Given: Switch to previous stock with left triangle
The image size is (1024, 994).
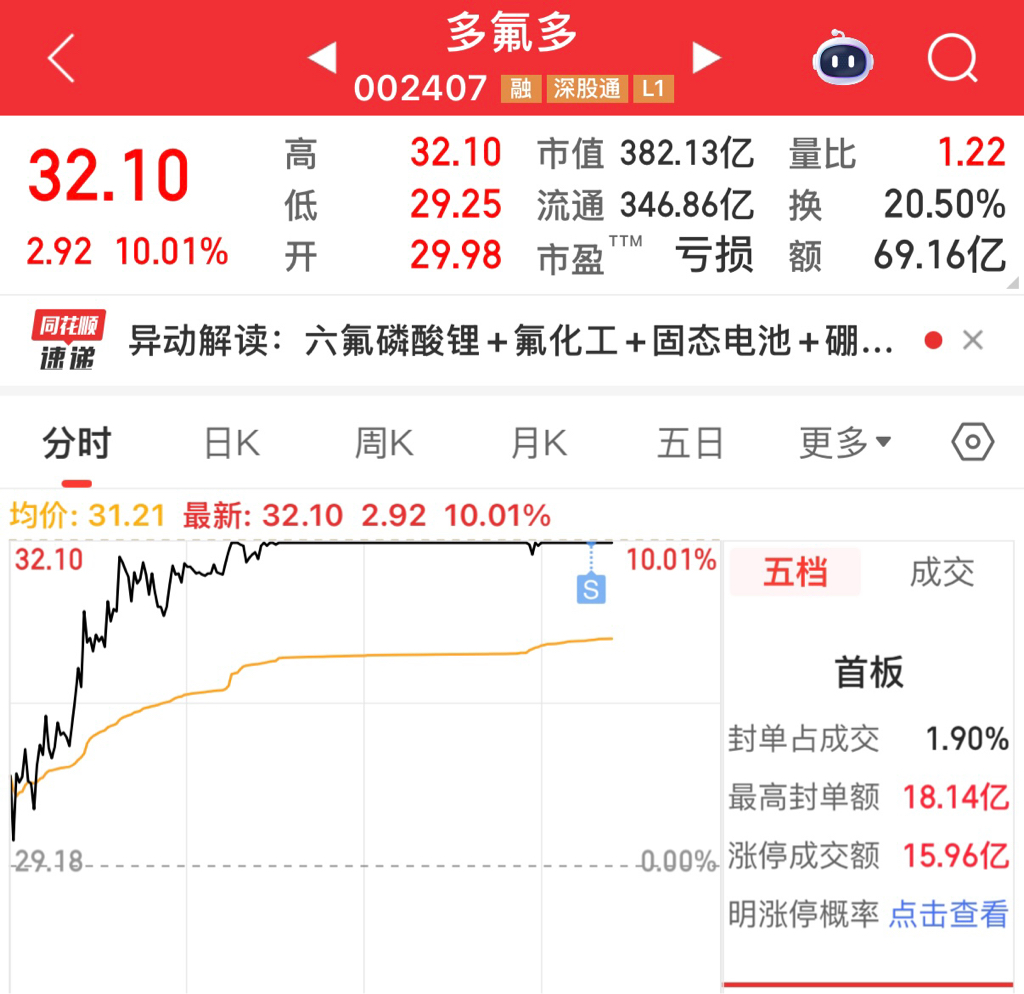Looking at the screenshot, I should [323, 57].
